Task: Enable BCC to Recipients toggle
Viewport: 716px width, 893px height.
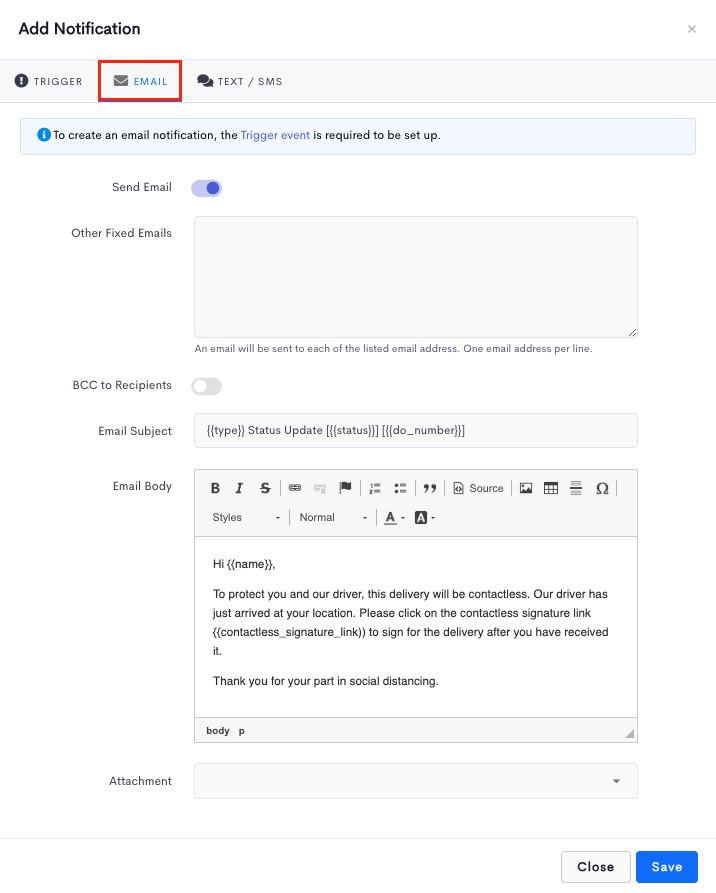Action: pyautogui.click(x=206, y=386)
